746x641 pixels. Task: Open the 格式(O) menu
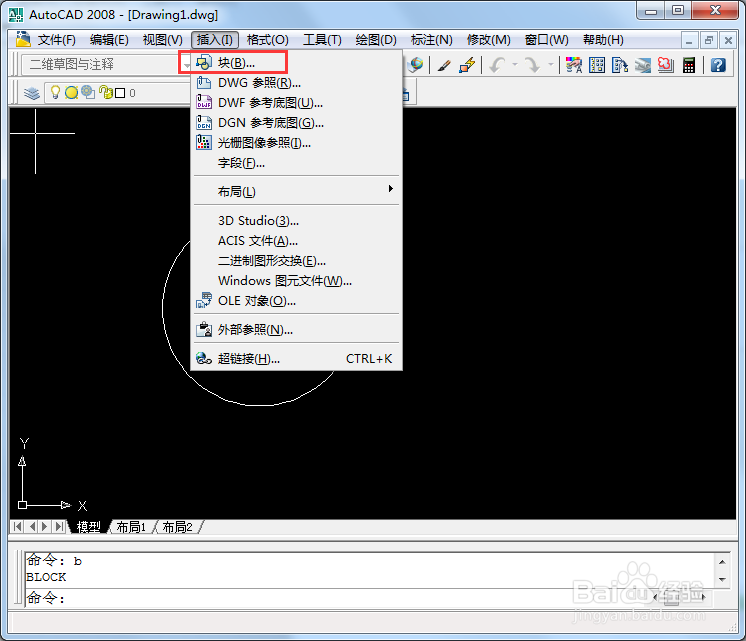267,40
